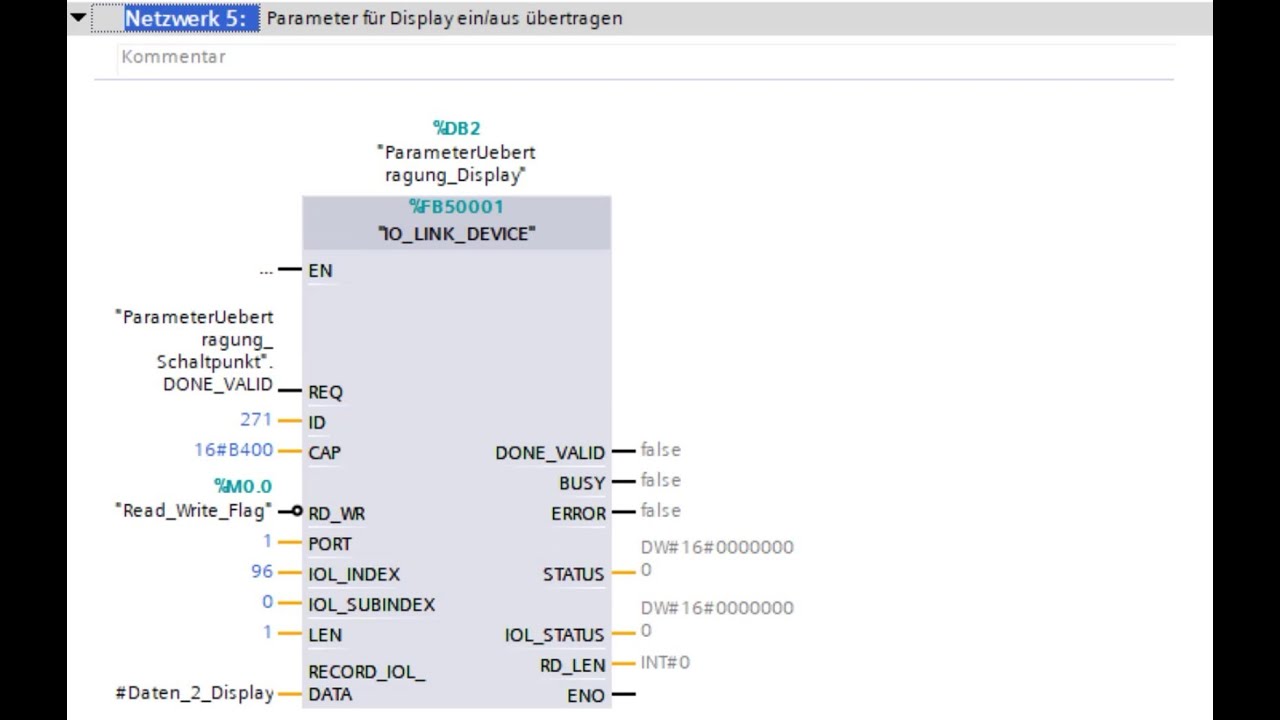Select DW#16#00000000 value at STATUS
Image resolution: width=1280 pixels, height=720 pixels.
[x=717, y=558]
